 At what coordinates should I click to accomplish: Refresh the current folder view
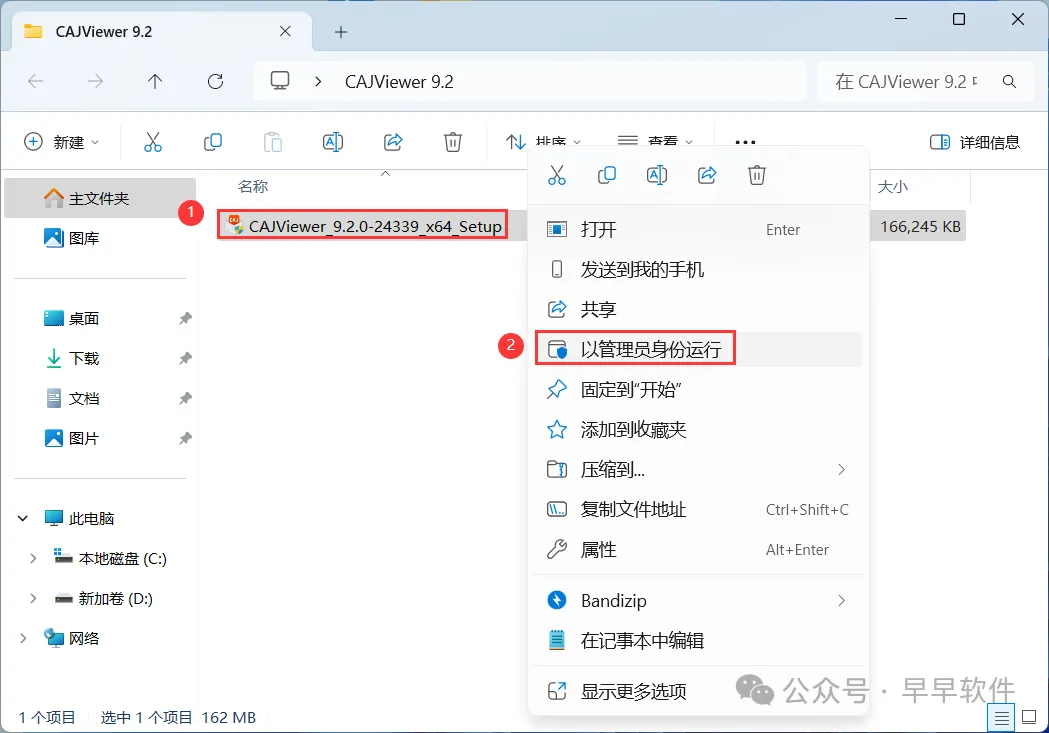tap(215, 82)
